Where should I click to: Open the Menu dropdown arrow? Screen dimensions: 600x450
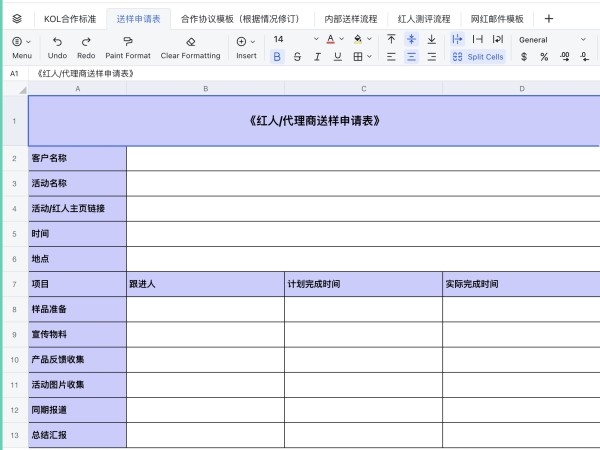[x=28, y=42]
